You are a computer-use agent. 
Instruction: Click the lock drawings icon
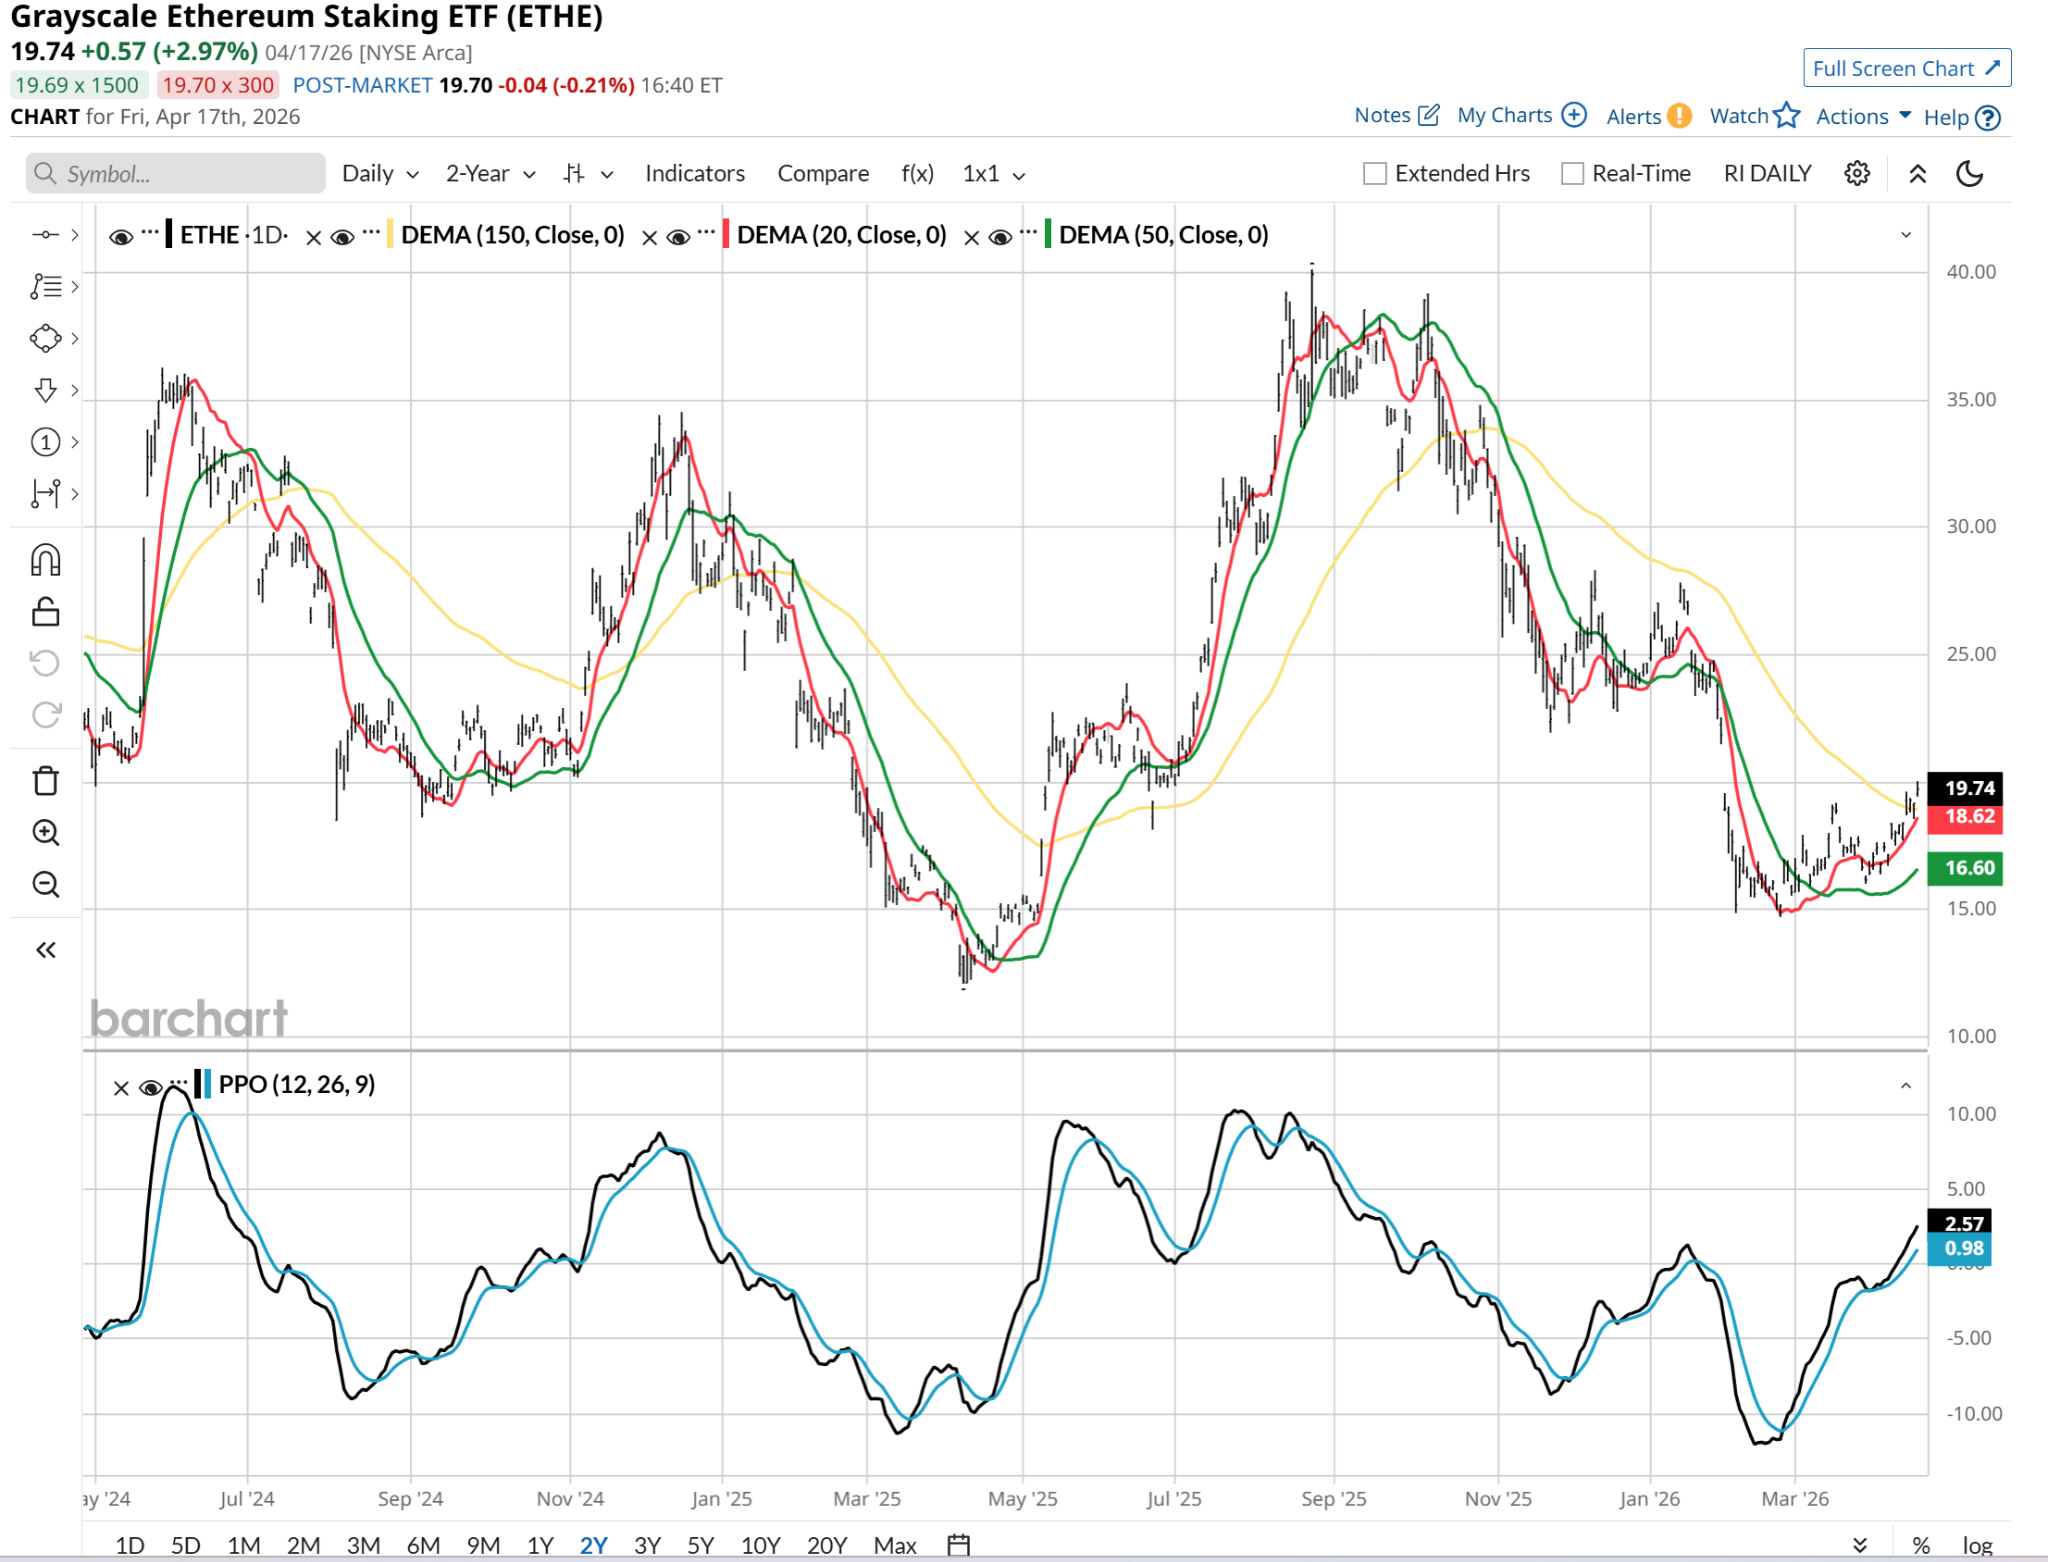46,612
